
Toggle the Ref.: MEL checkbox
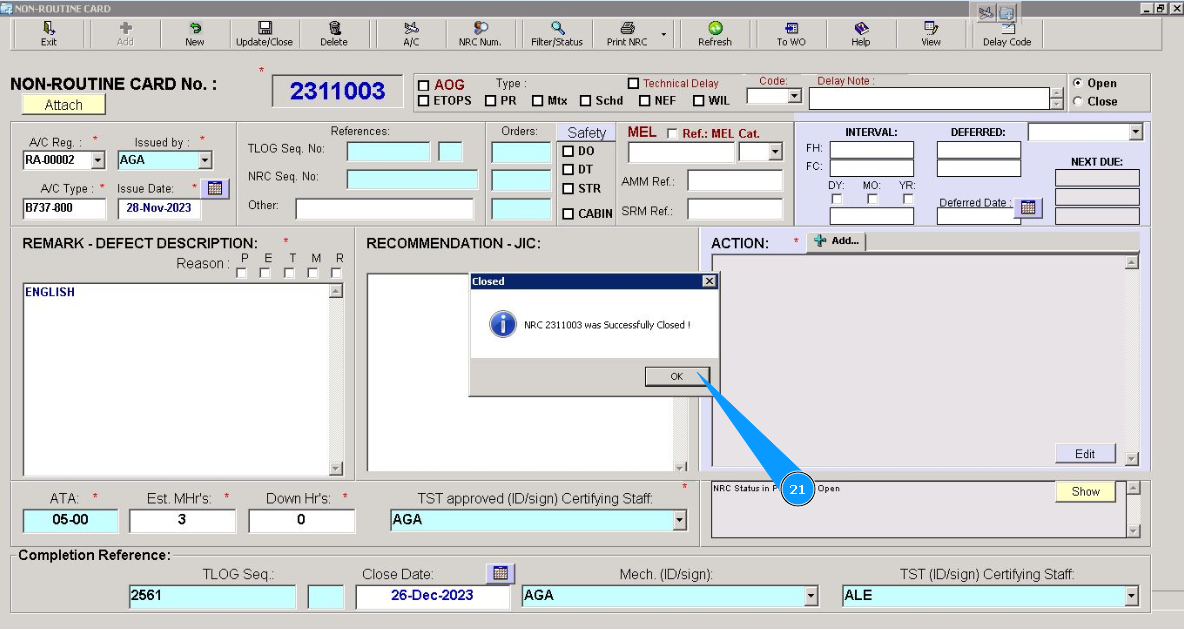click(672, 134)
